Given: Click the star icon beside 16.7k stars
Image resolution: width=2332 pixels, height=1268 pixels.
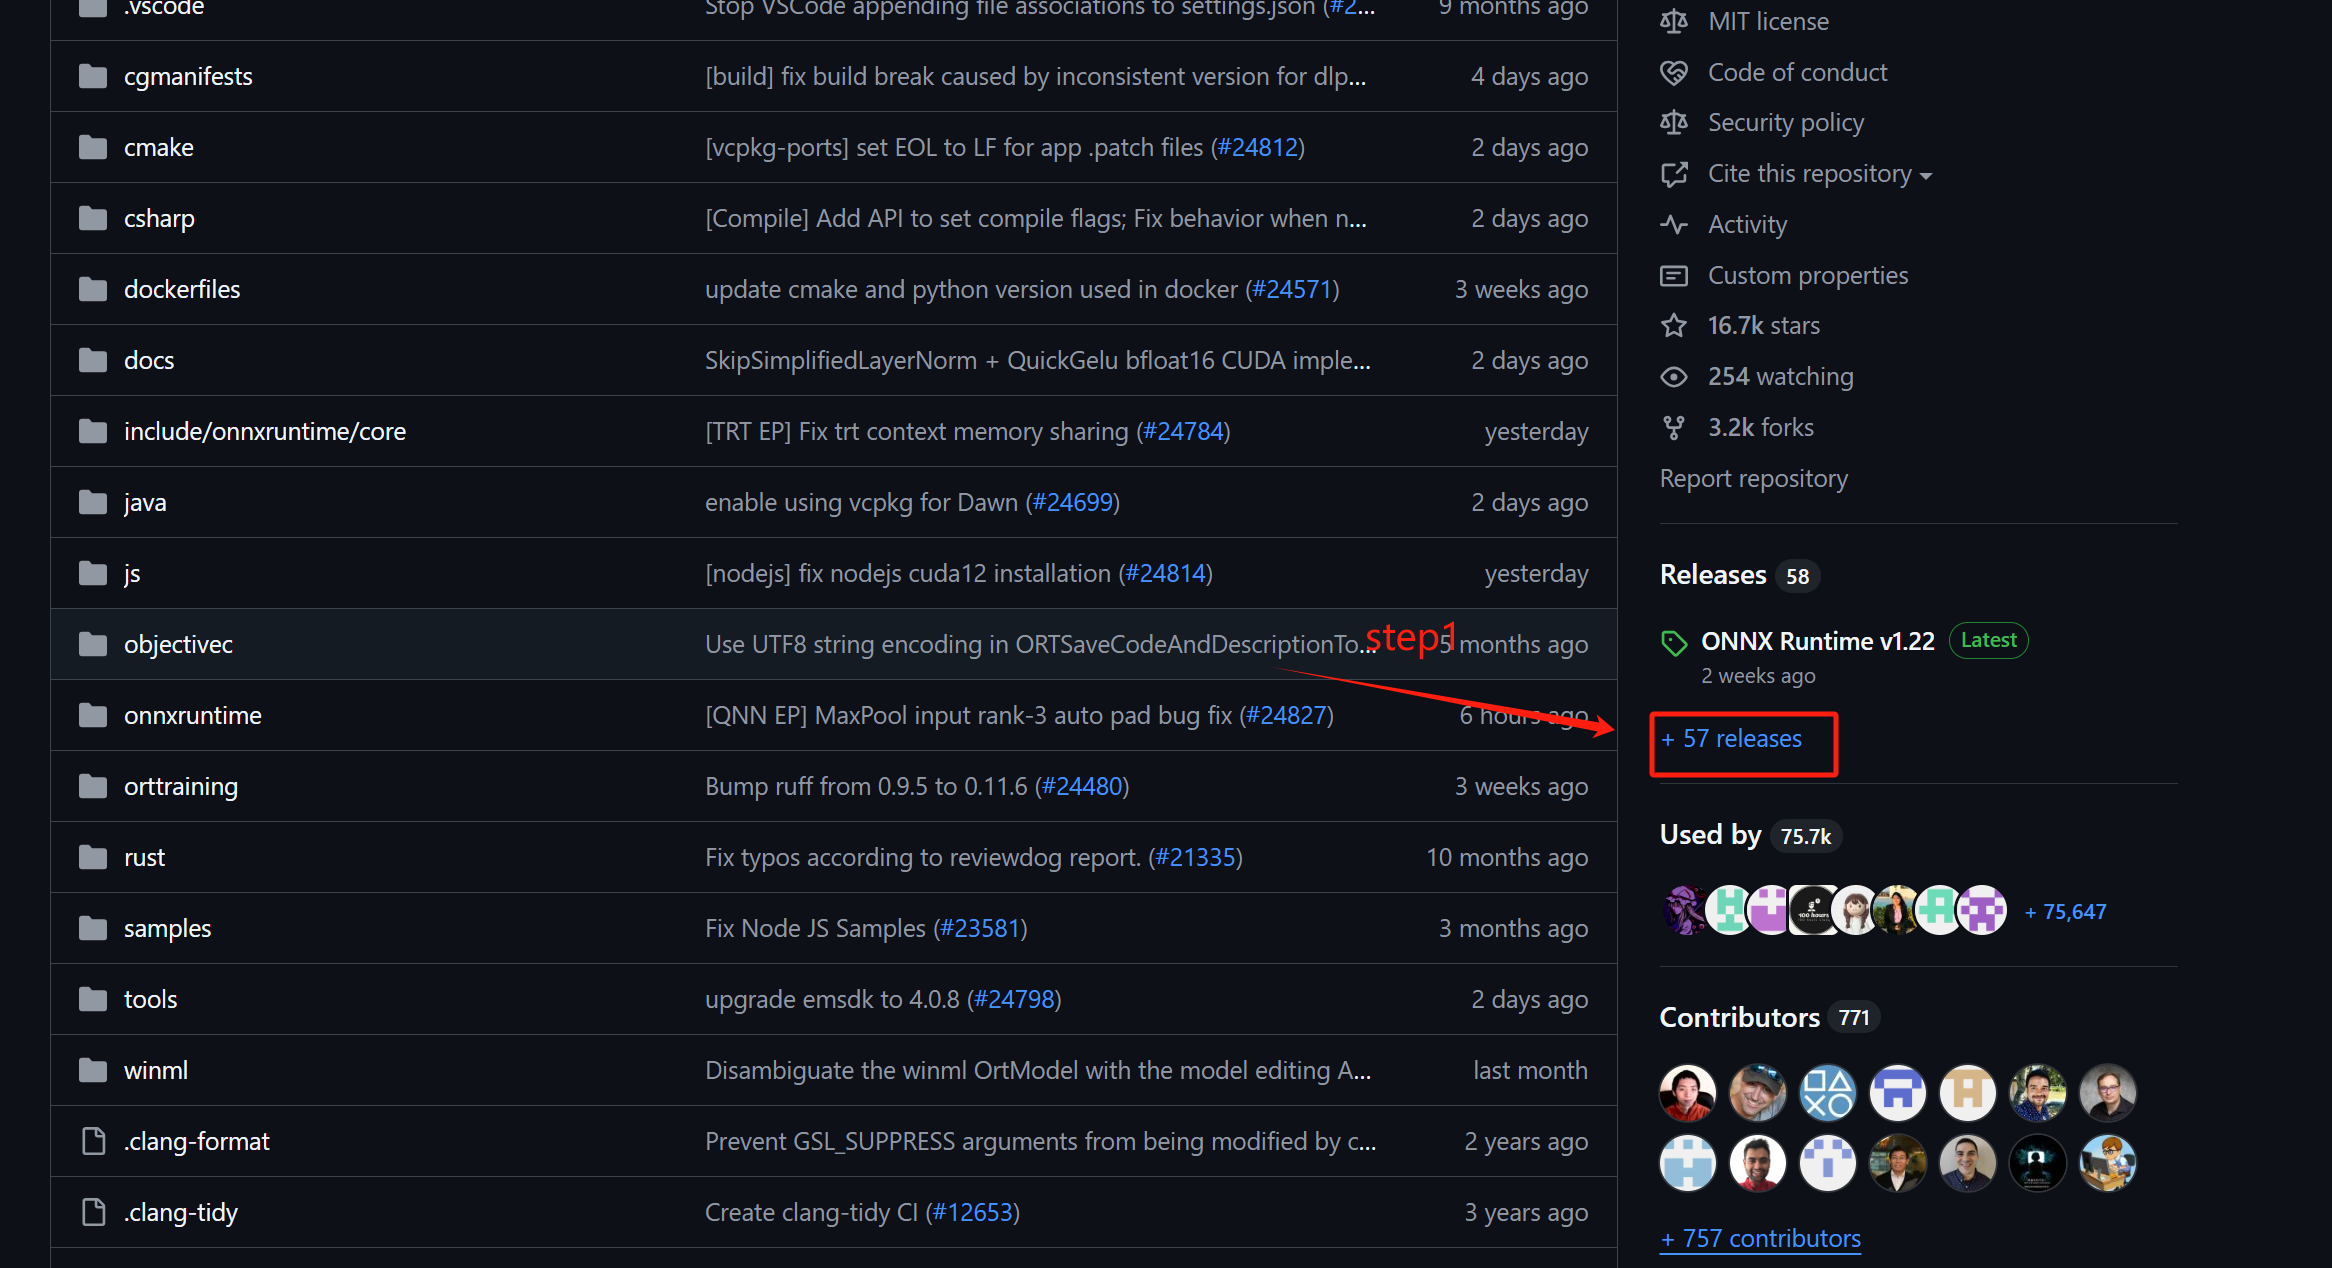Looking at the screenshot, I should pos(1674,326).
